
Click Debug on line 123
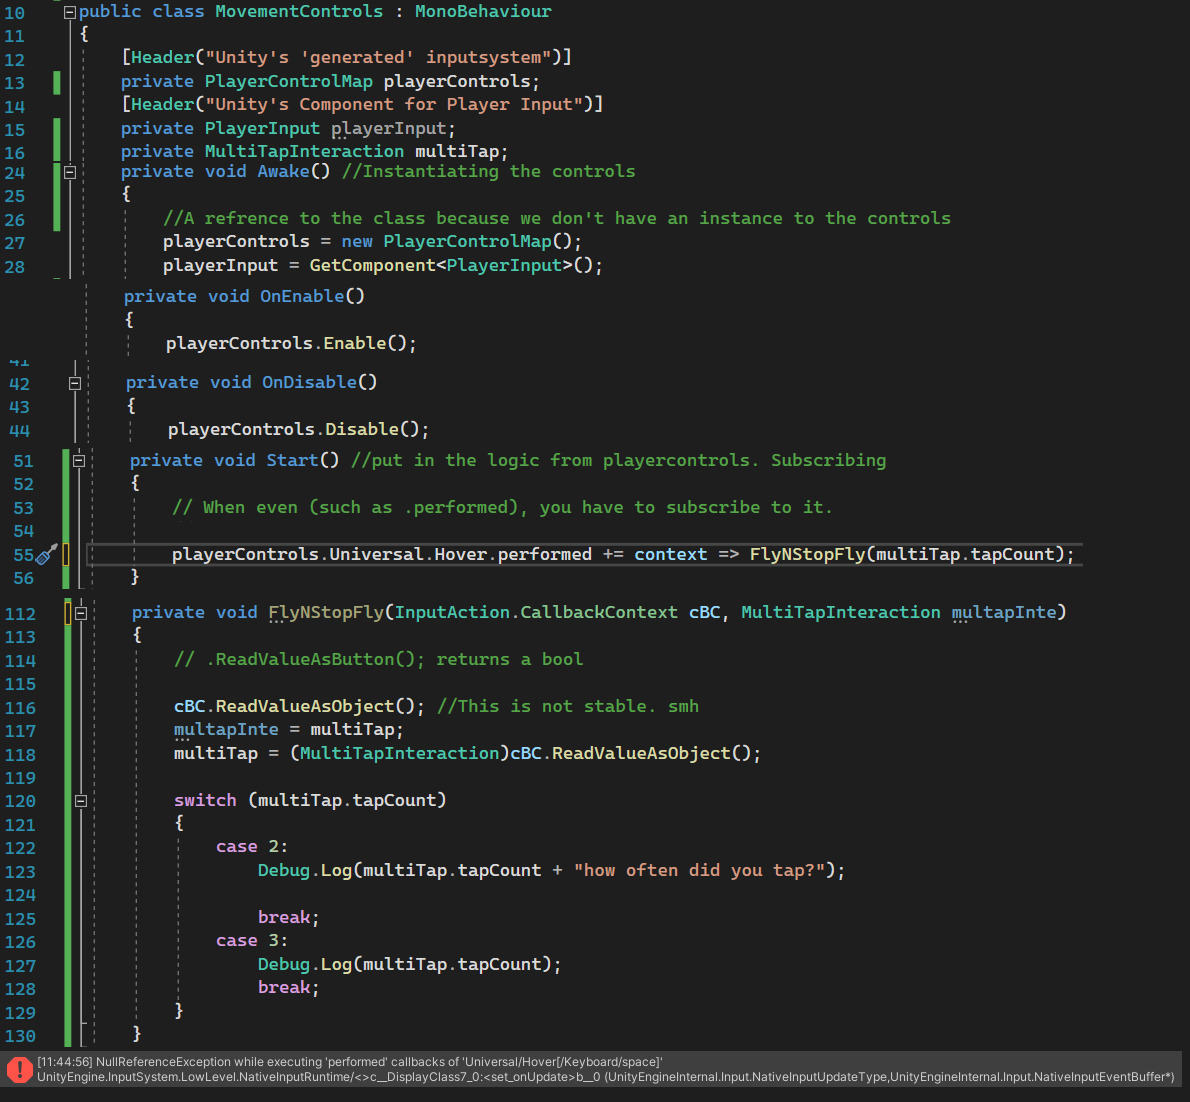click(x=284, y=871)
